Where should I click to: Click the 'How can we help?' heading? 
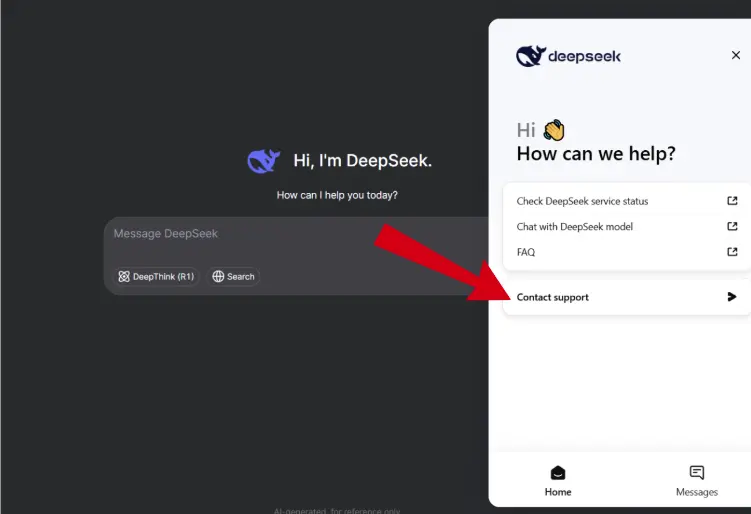click(x=596, y=154)
